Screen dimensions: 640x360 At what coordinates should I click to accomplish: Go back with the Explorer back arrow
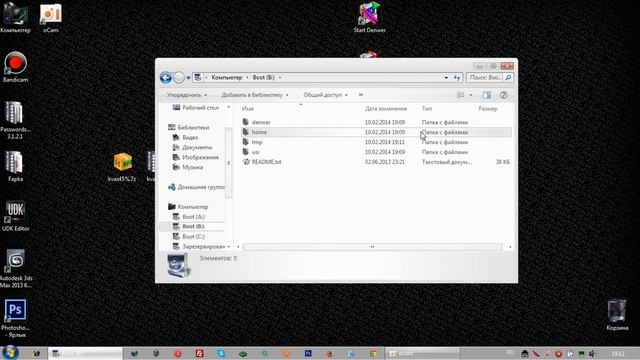coord(166,78)
